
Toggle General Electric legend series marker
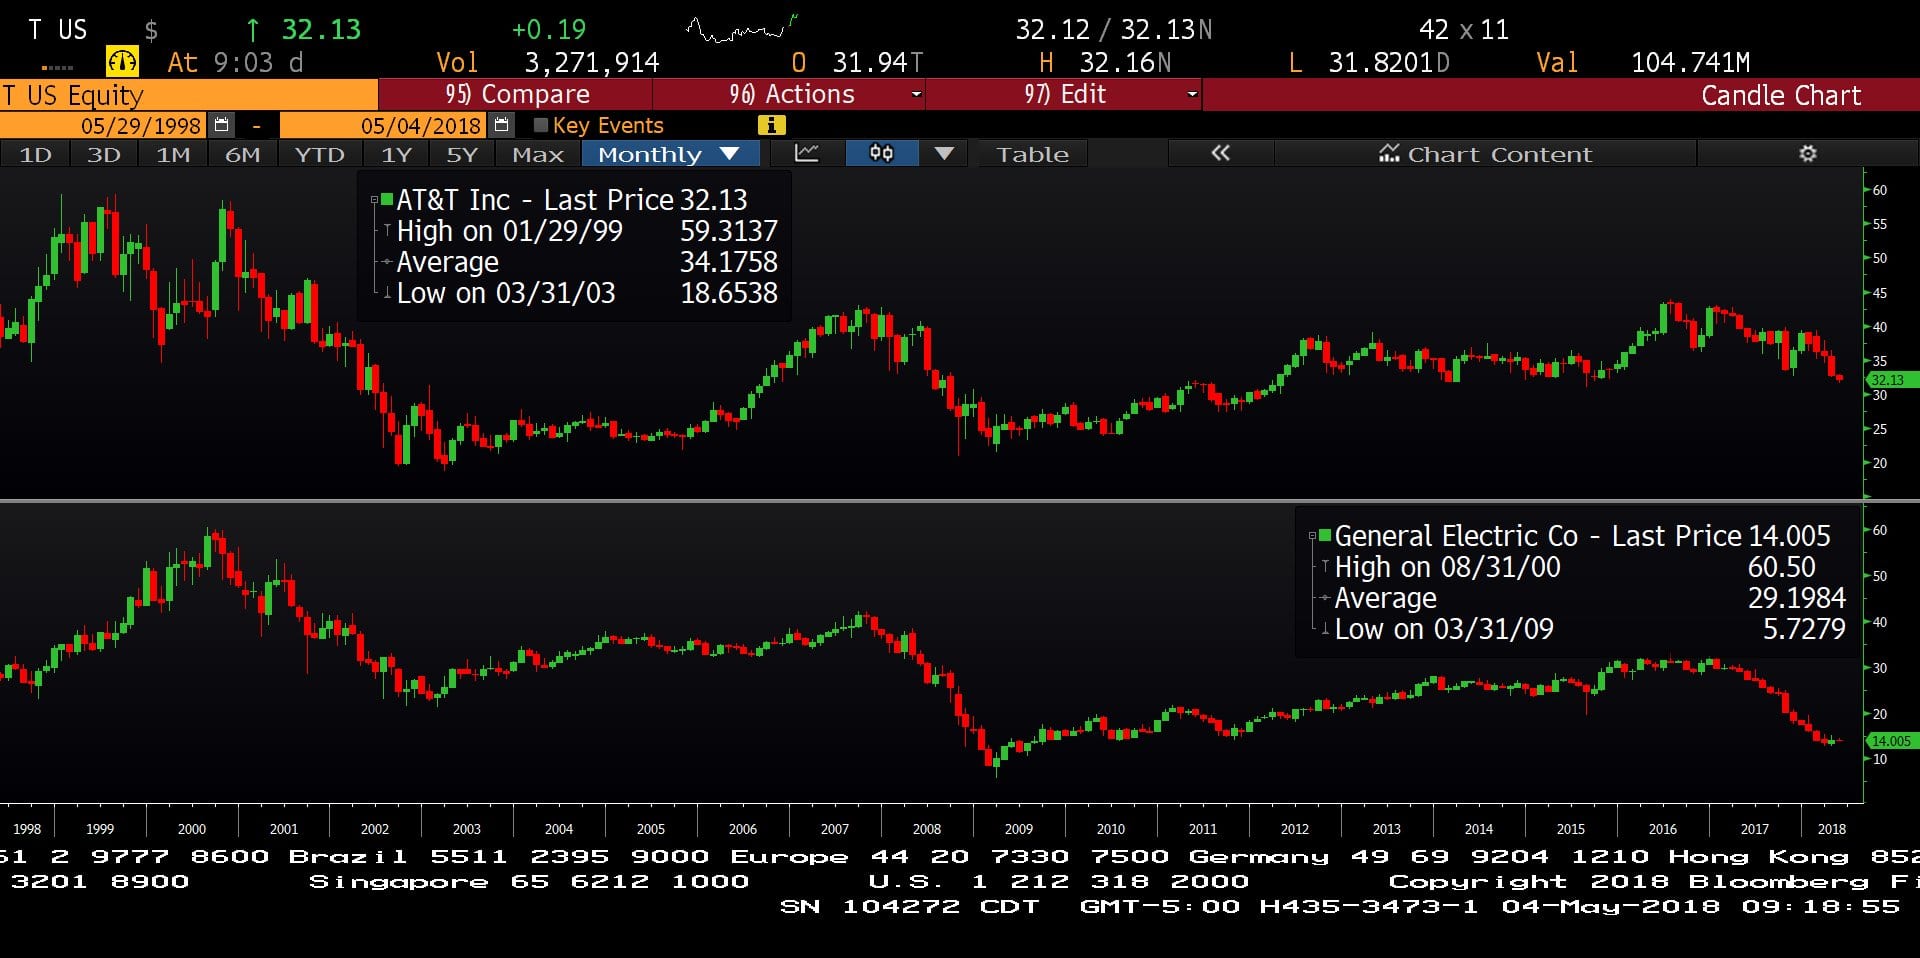click(1324, 535)
